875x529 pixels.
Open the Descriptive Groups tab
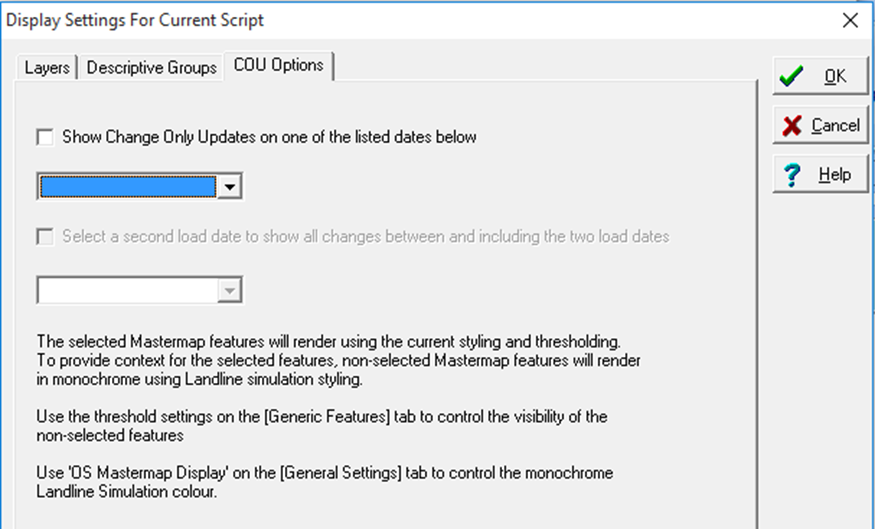pyautogui.click(x=152, y=68)
